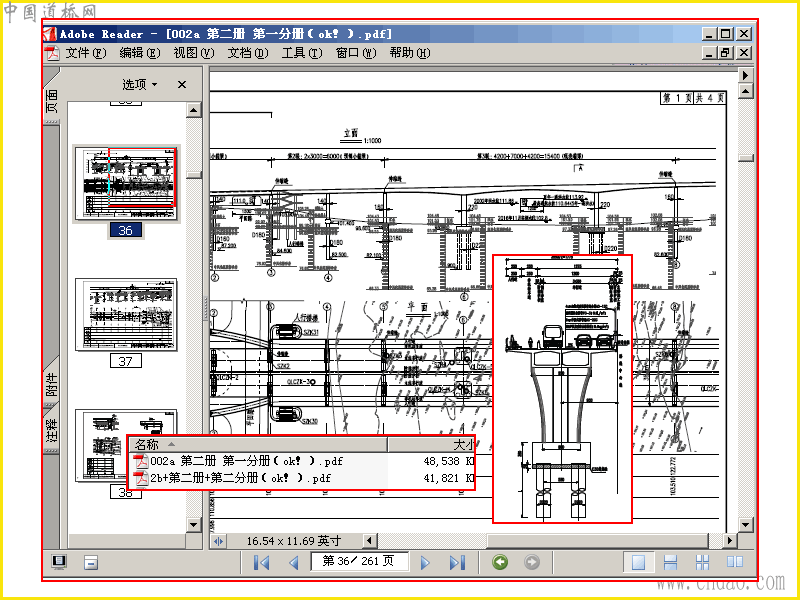This screenshot has height=600, width=800.
Task: Click document vertical scroll up arrow
Action: tap(746, 91)
